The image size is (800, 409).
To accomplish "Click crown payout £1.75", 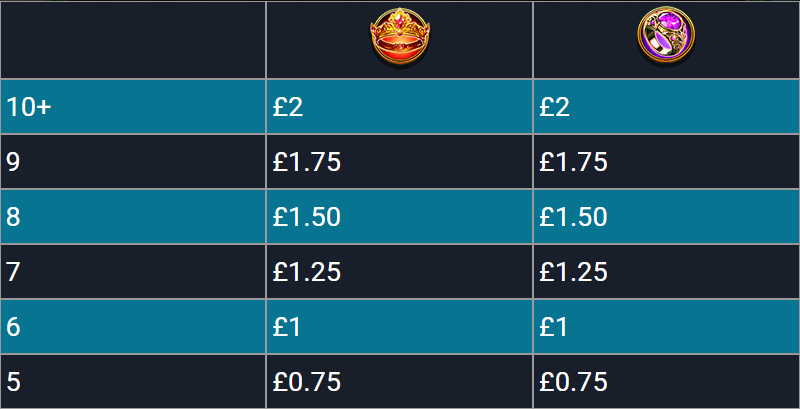I will (307, 163).
